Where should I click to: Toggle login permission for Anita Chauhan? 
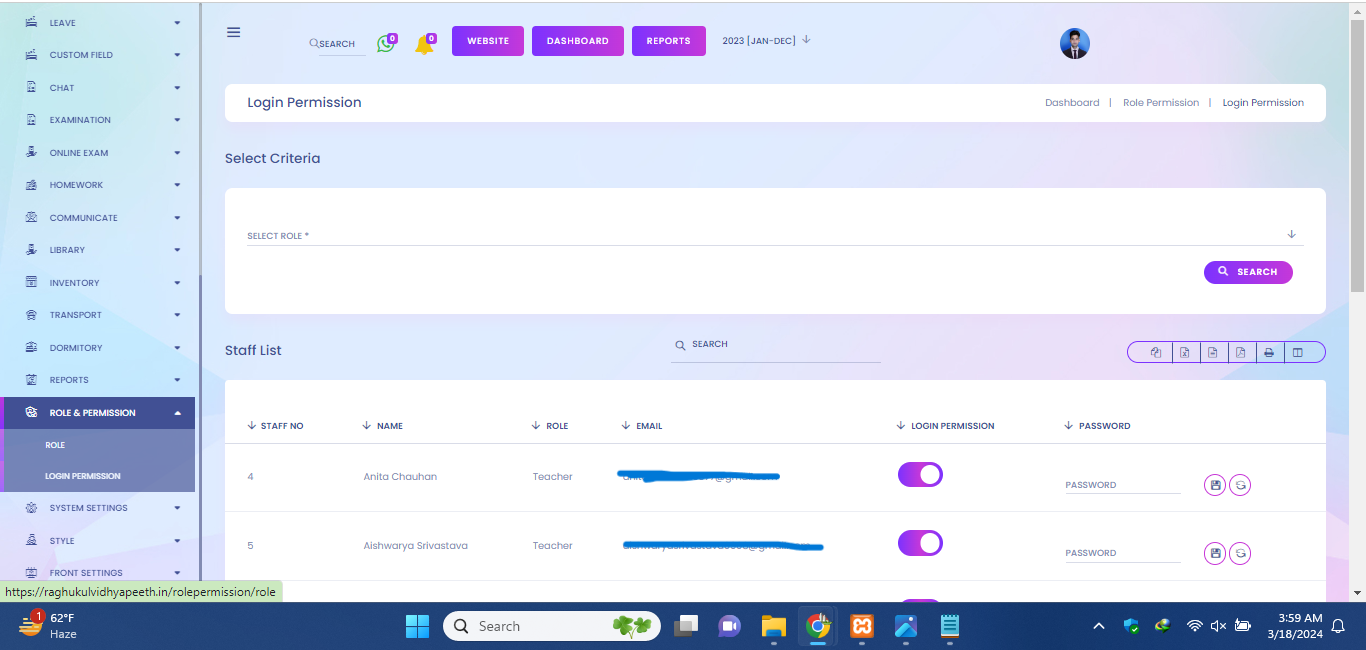click(x=920, y=475)
